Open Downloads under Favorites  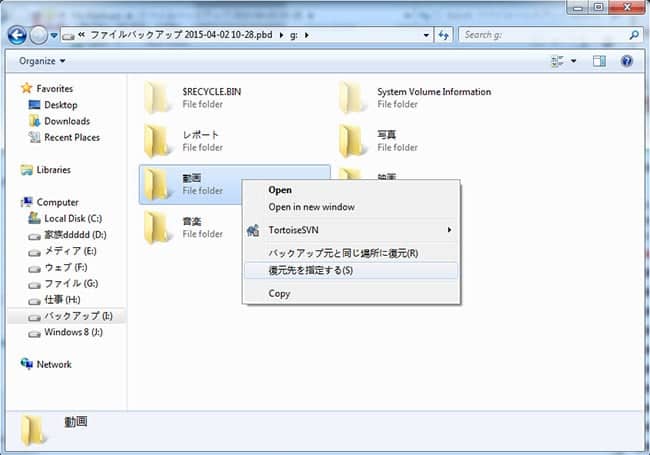[x=67, y=121]
